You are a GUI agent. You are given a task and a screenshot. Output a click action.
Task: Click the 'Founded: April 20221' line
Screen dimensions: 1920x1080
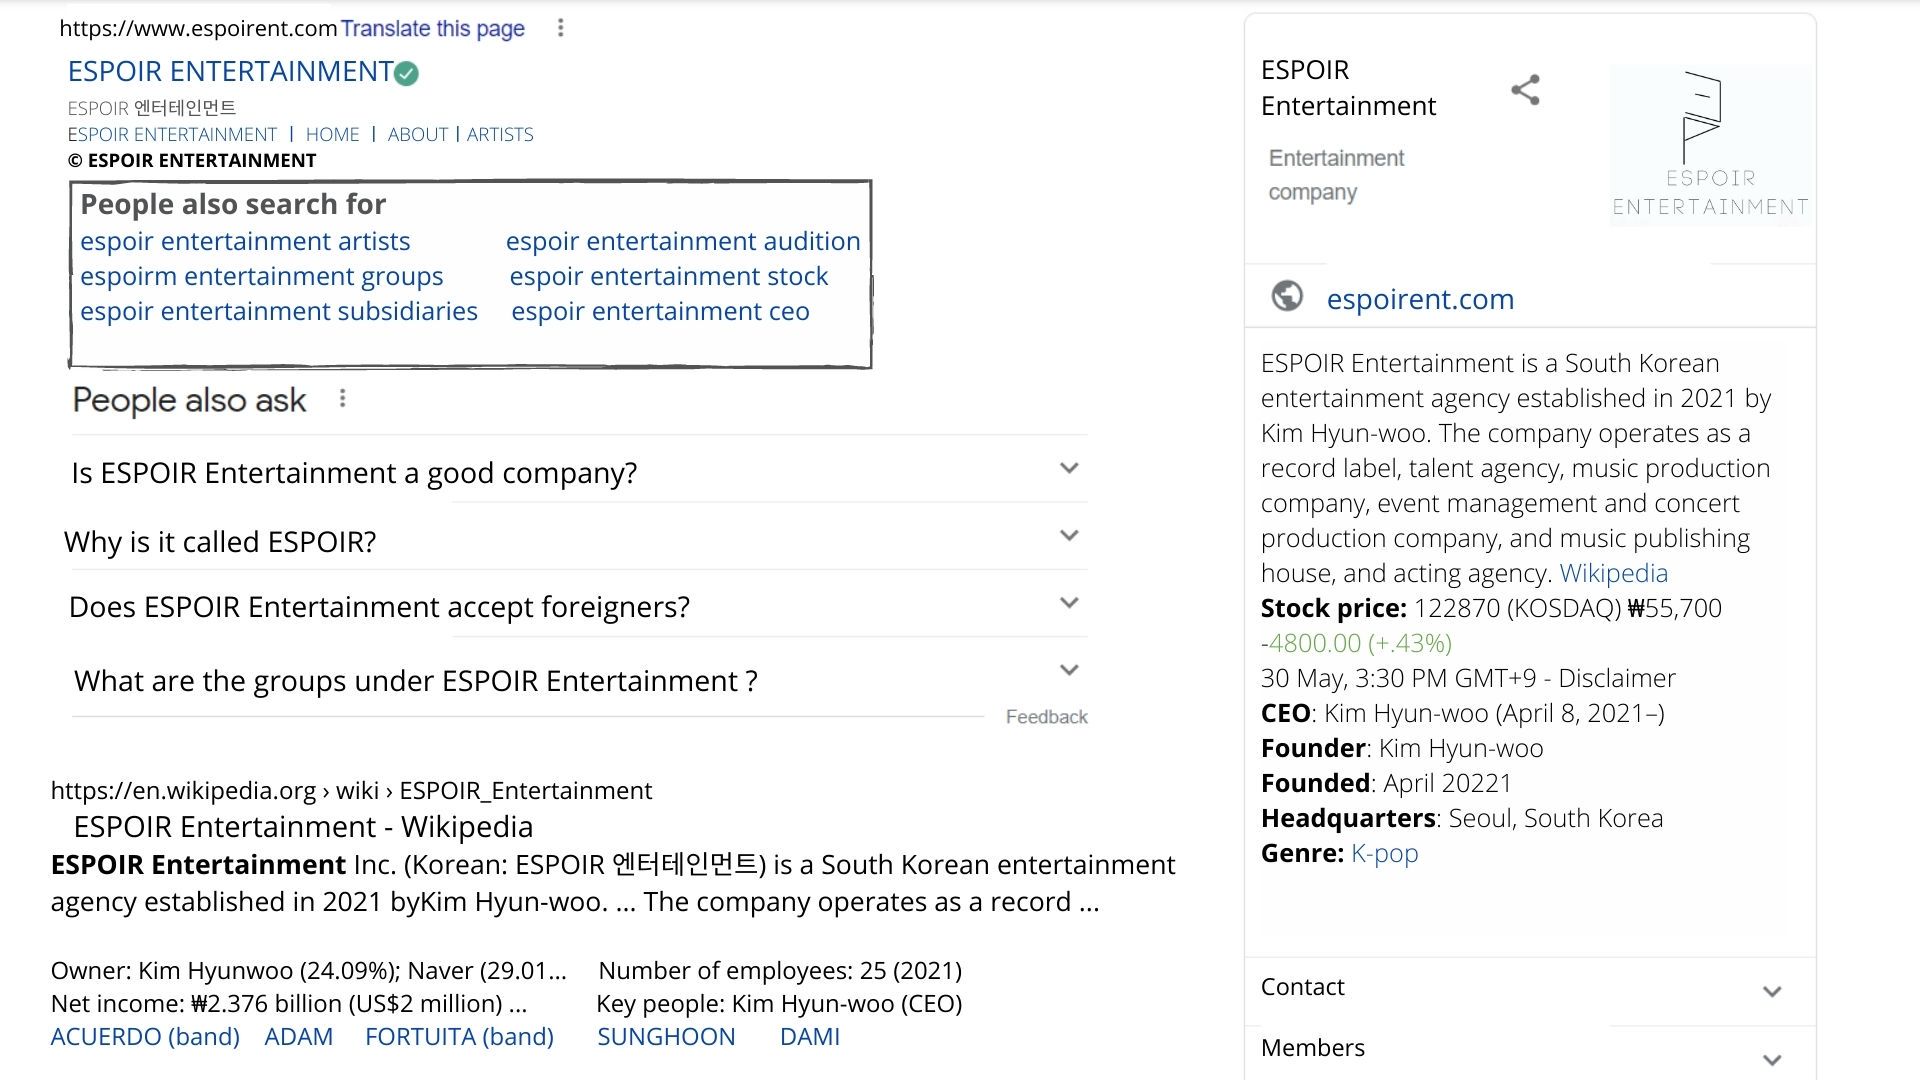[1386, 783]
